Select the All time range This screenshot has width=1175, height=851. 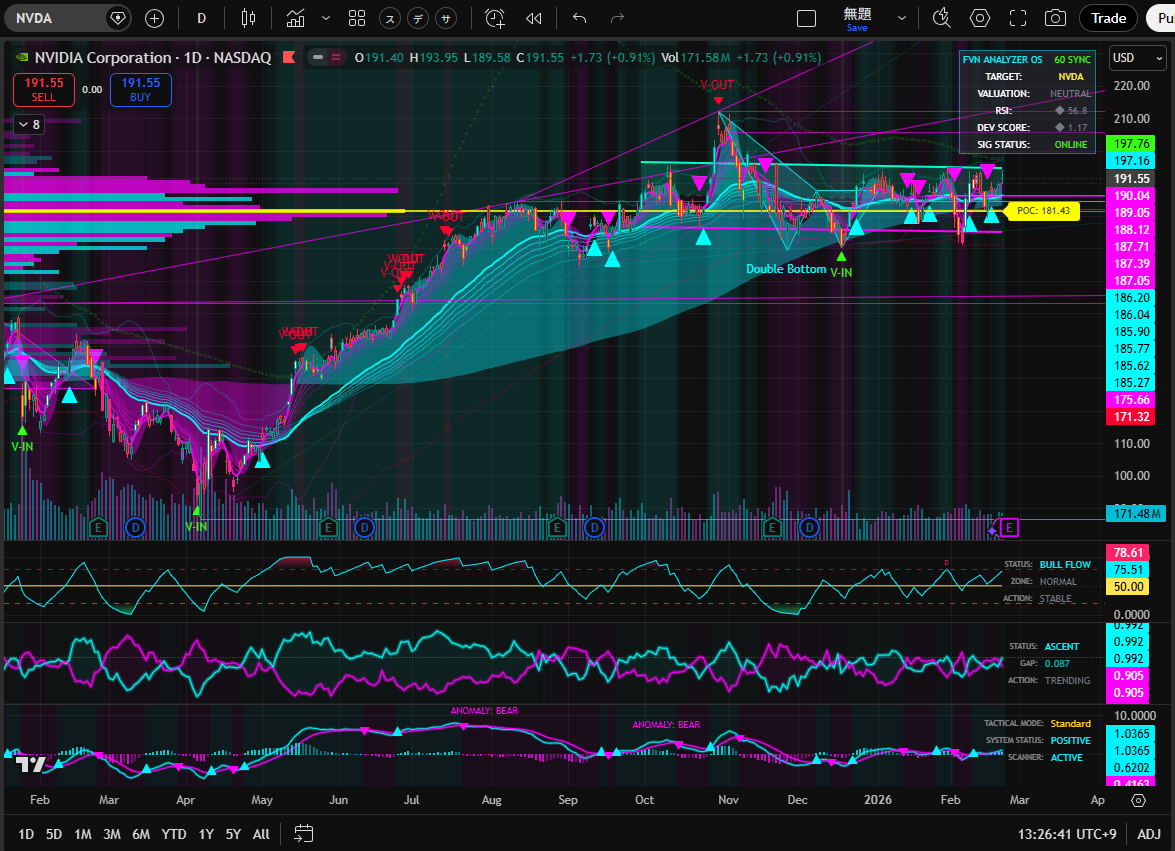(261, 834)
